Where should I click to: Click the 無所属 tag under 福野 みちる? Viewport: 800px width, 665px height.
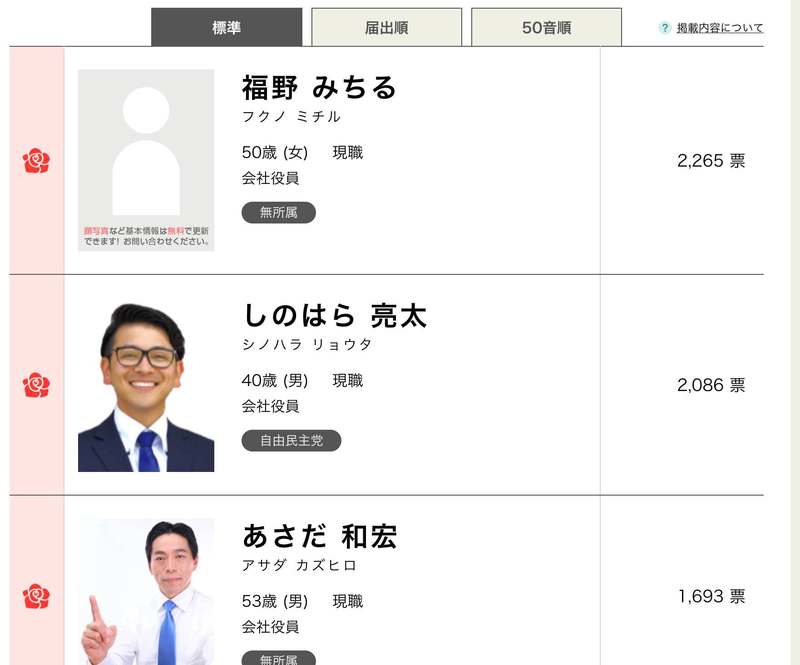point(279,212)
